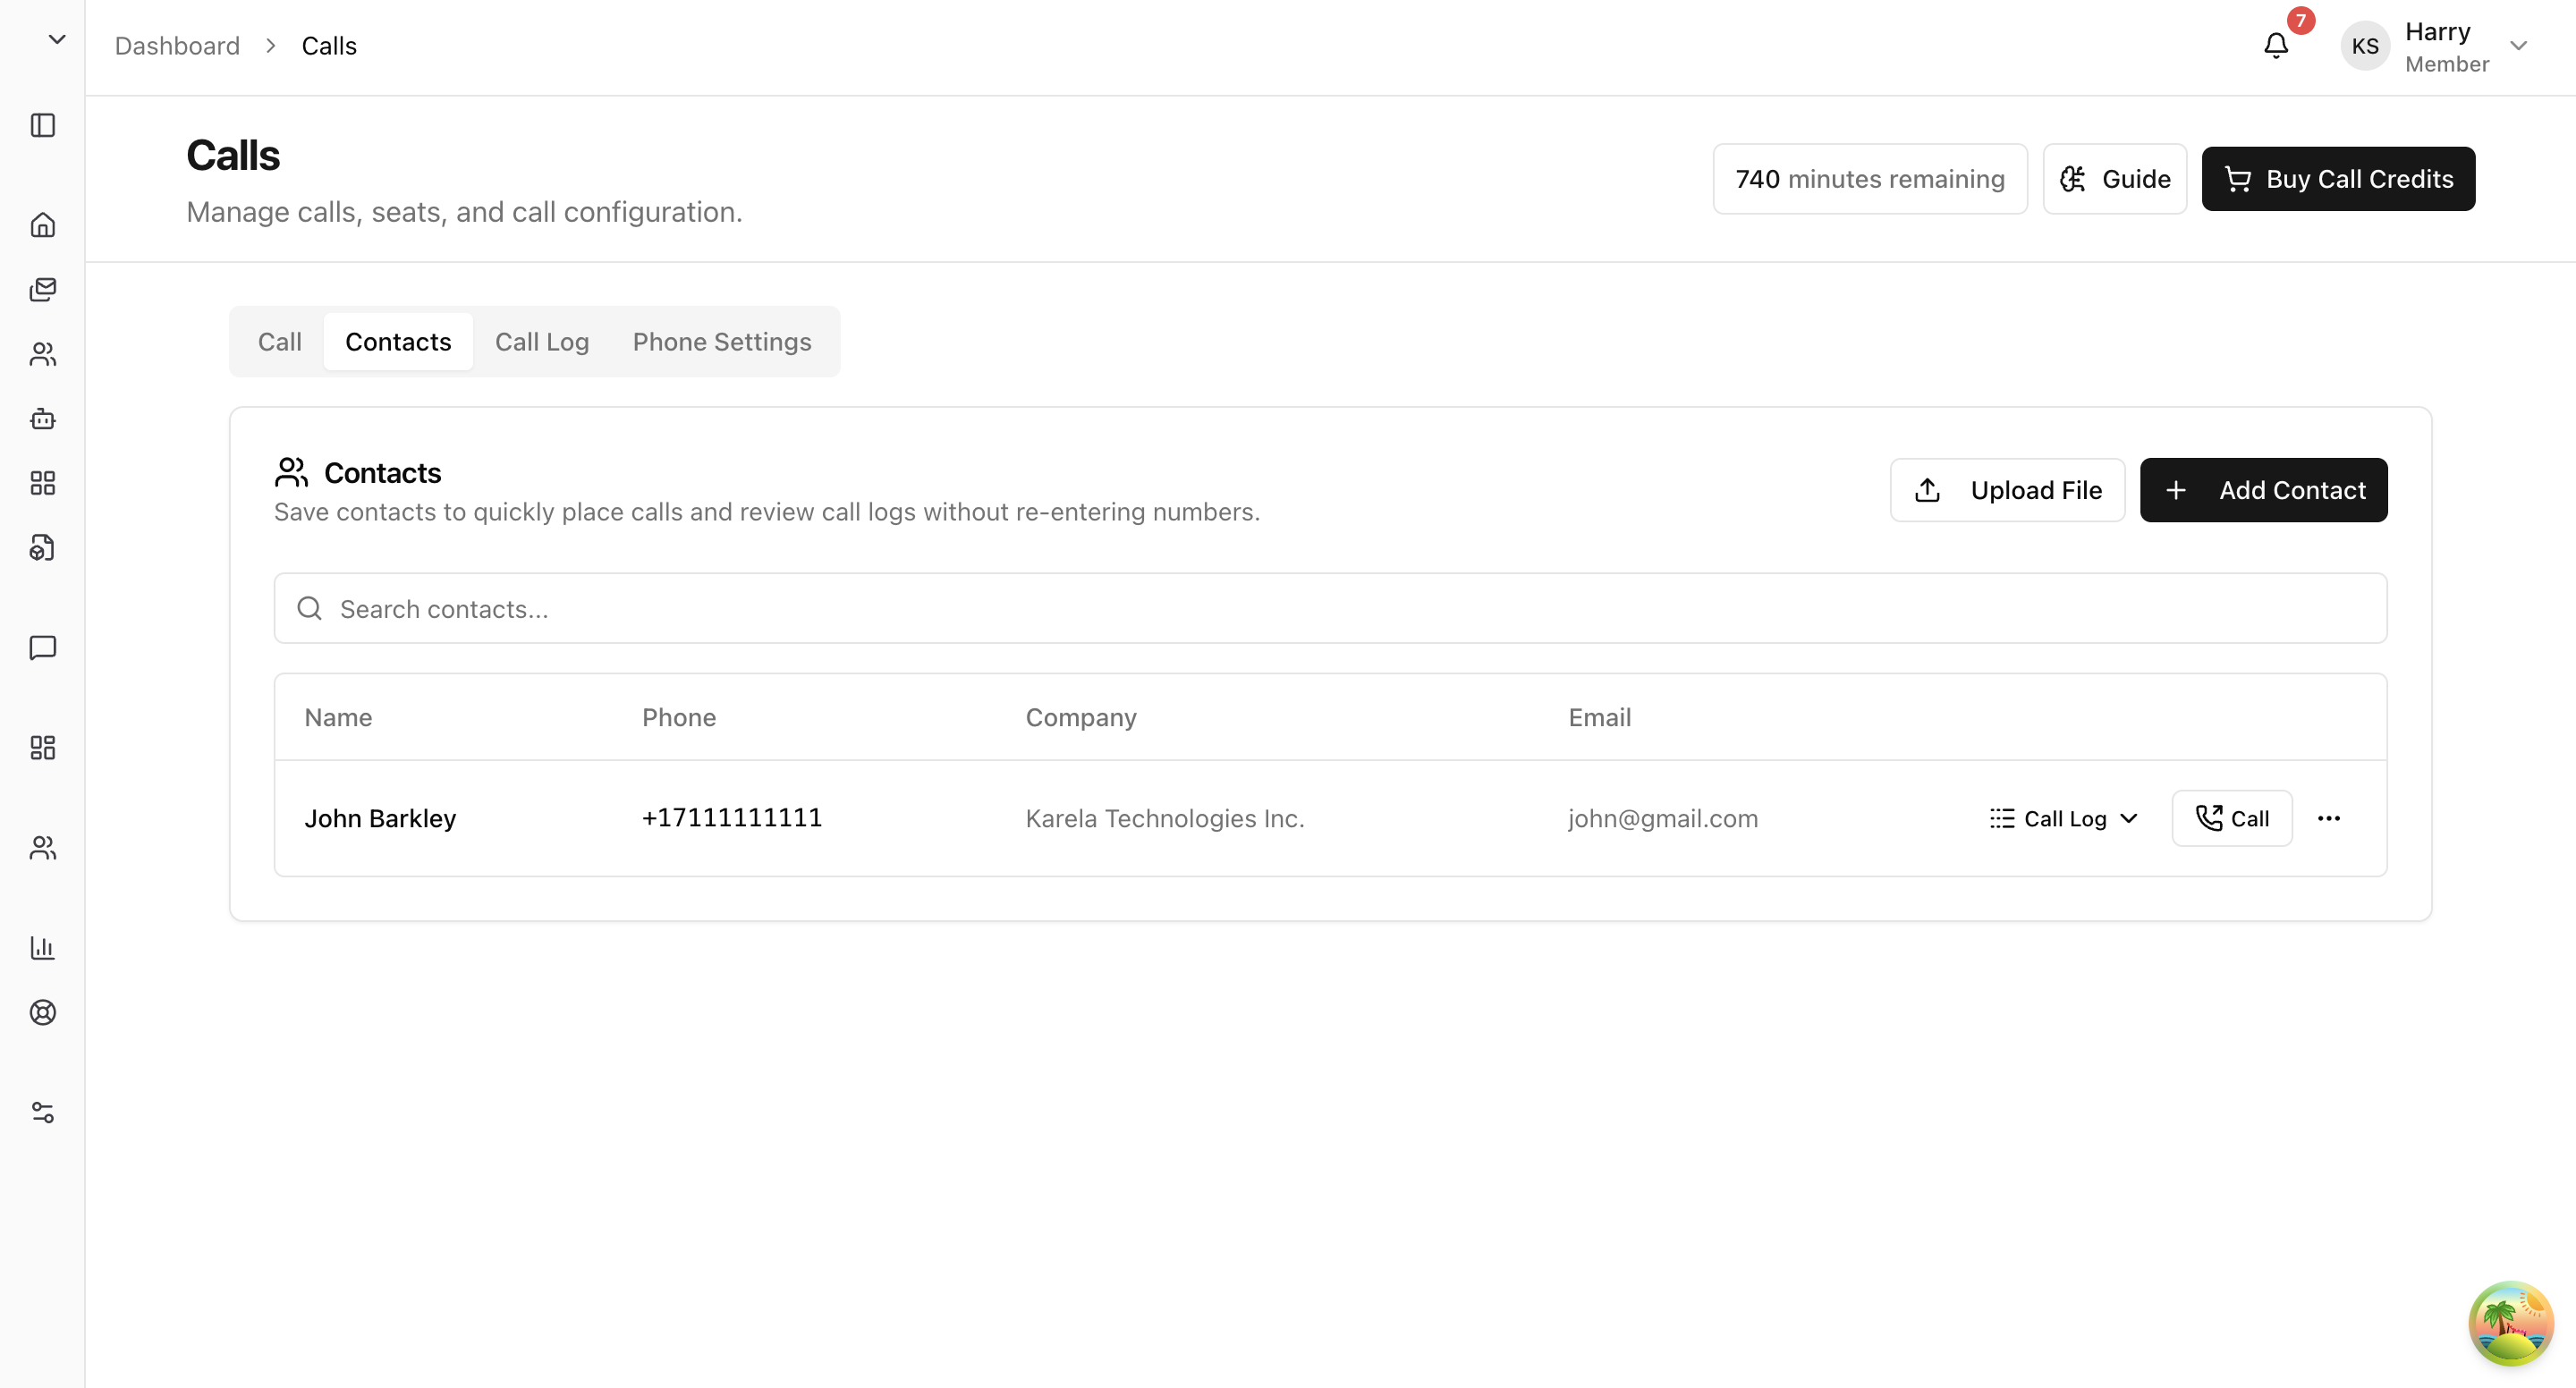
Task: Select the Contacts tab
Action: (x=398, y=342)
